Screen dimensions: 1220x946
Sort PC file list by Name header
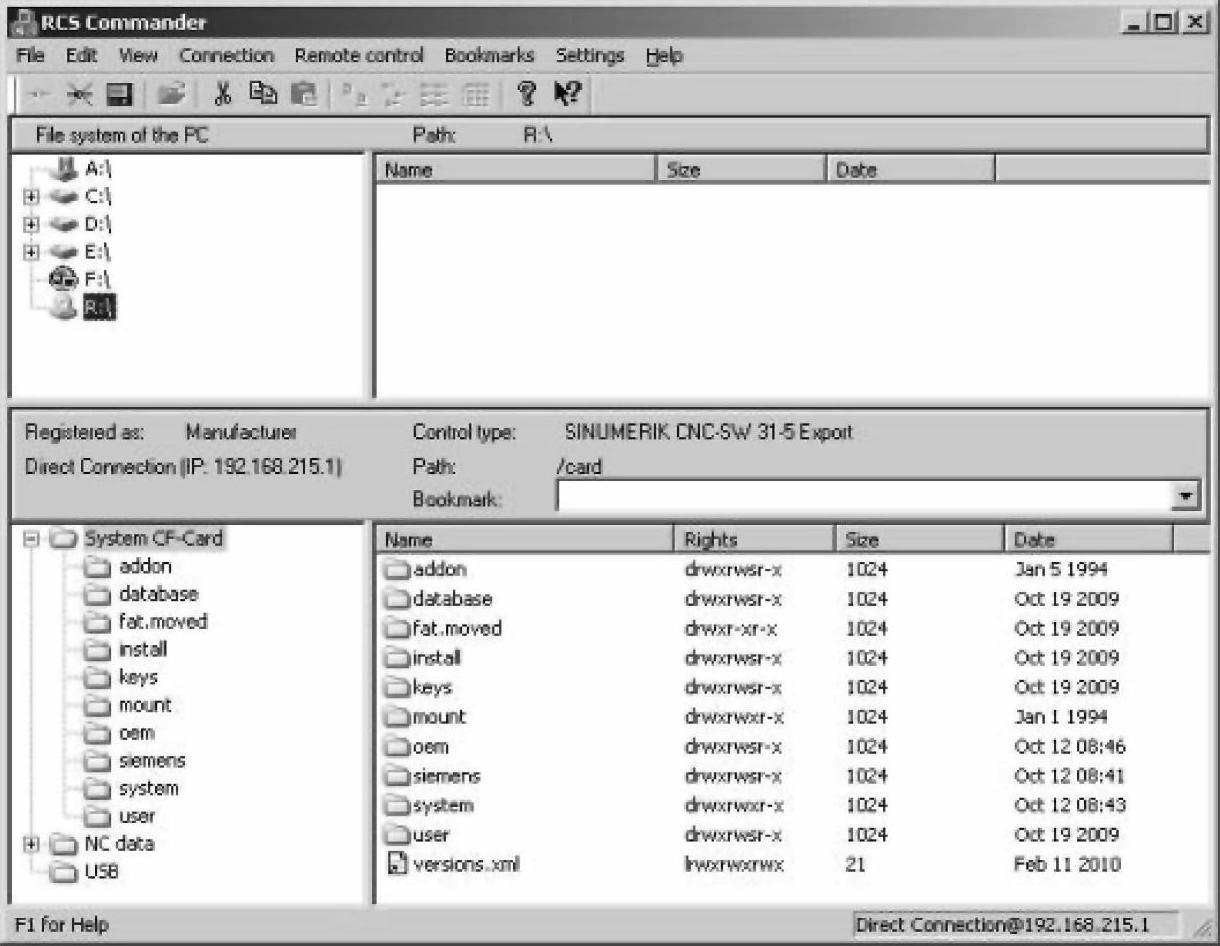pyautogui.click(x=515, y=171)
